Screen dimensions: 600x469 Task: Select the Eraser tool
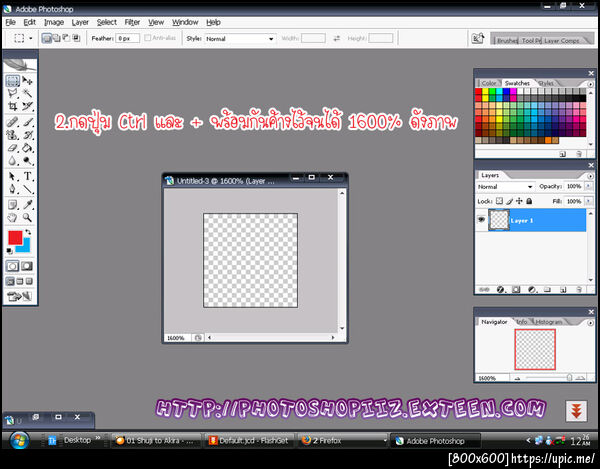(13, 148)
